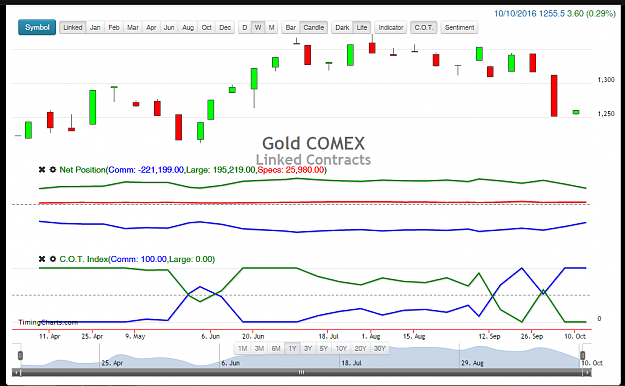Open Net Position settings gear
This screenshot has width=625, height=386.
pos(53,170)
